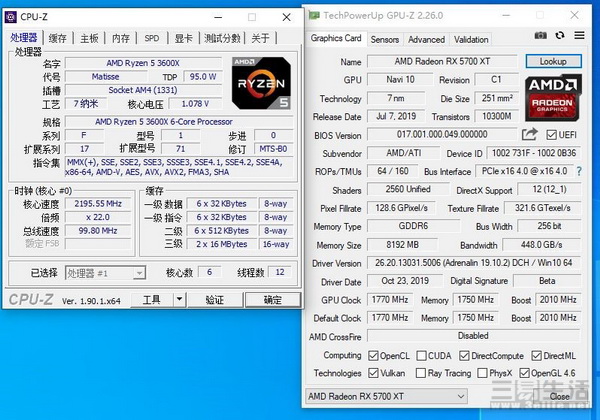This screenshot has height=420, width=600.
Task: Close the CPU-Z window
Action: (287, 17)
